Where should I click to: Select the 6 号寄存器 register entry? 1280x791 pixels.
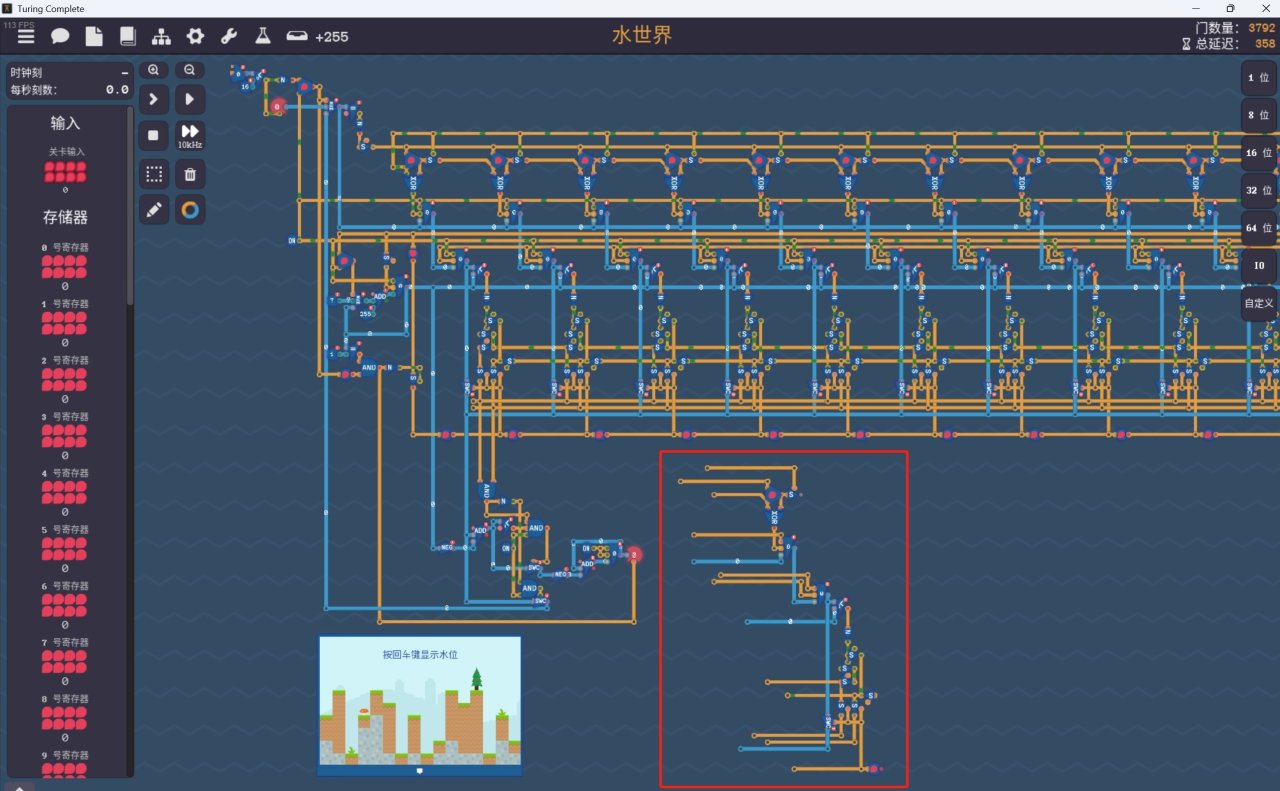click(x=65, y=606)
